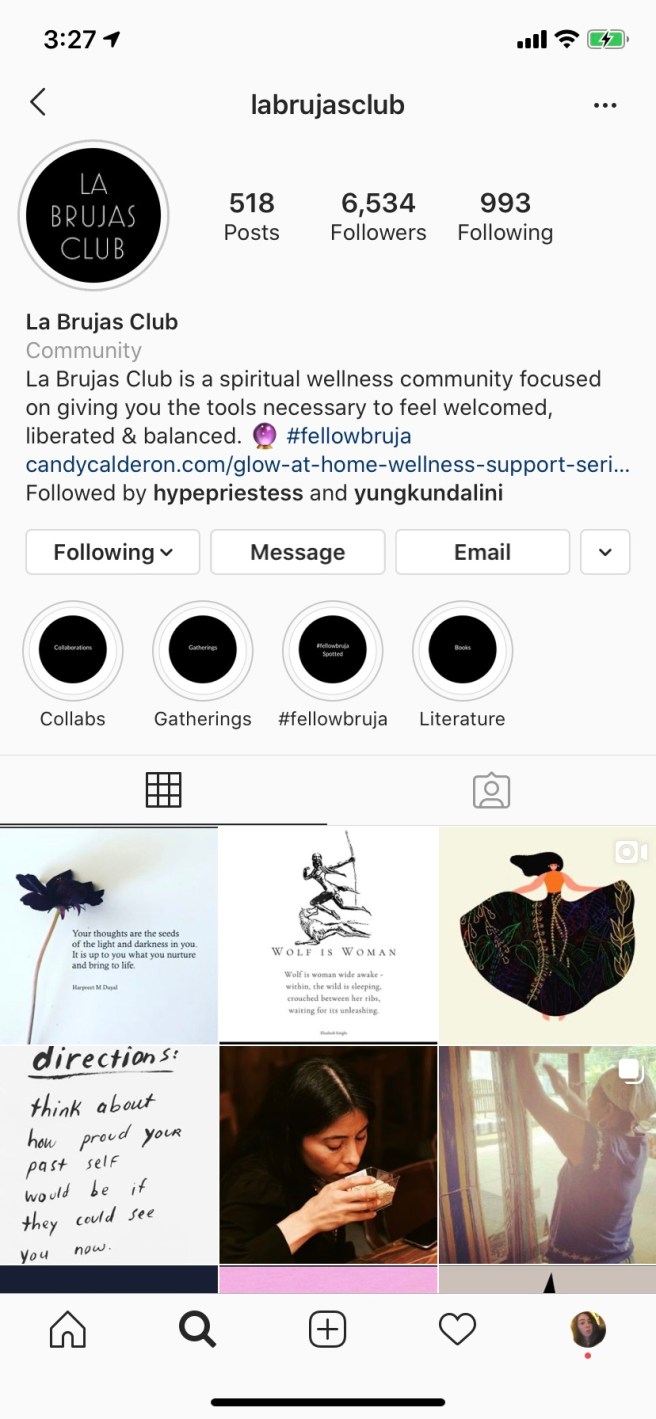Tap the #fellowbruja hashtag in bio
Image resolution: width=656 pixels, height=1419 pixels.
(x=348, y=436)
